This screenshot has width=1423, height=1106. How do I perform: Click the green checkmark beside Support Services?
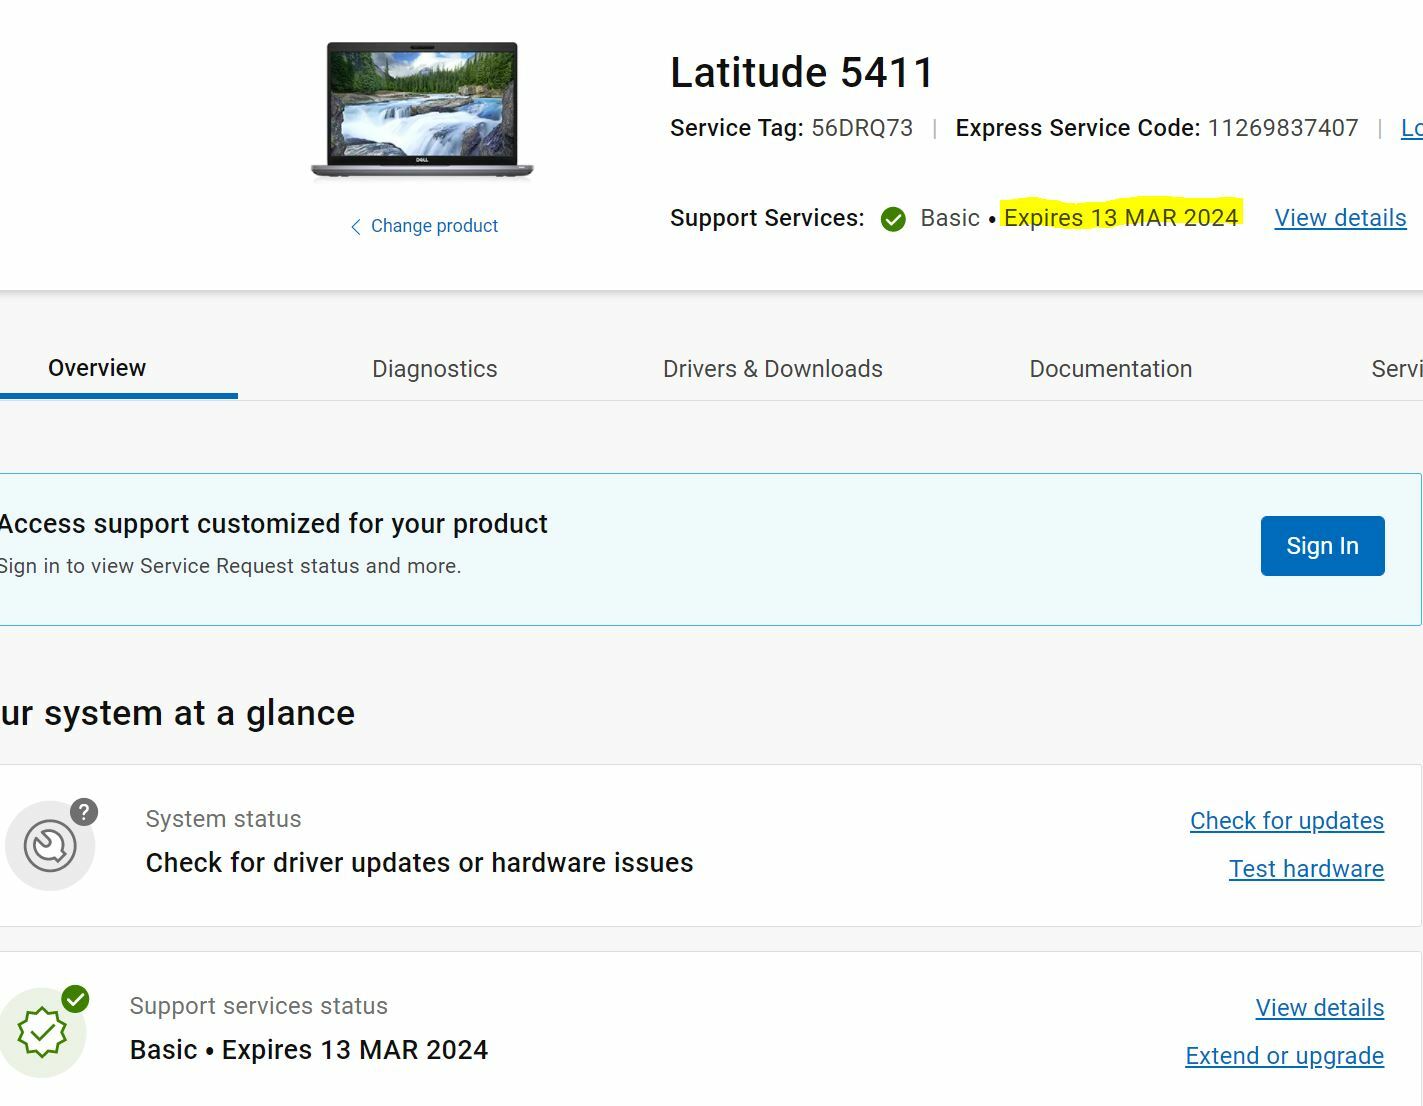click(893, 219)
